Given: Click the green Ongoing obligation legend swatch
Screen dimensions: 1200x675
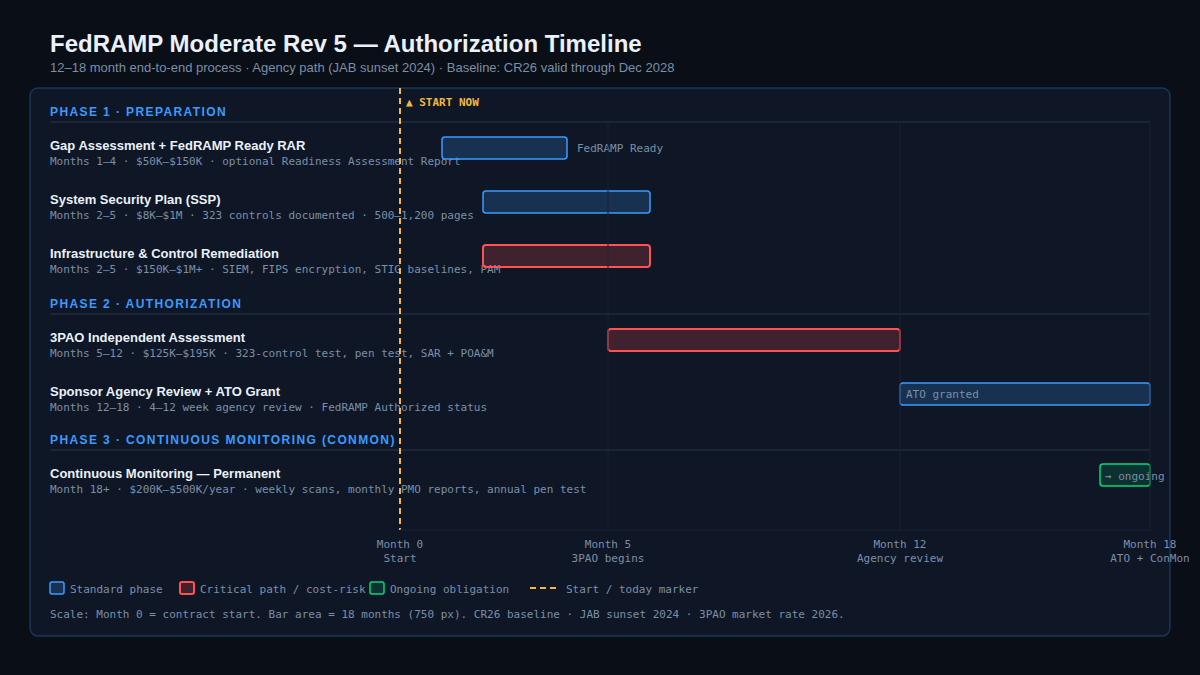Looking at the screenshot, I should pos(377,588).
